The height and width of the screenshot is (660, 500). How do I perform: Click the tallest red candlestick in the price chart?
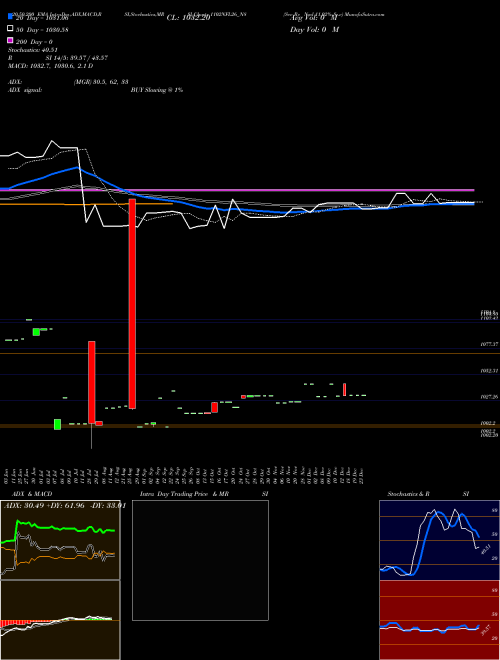132,303
